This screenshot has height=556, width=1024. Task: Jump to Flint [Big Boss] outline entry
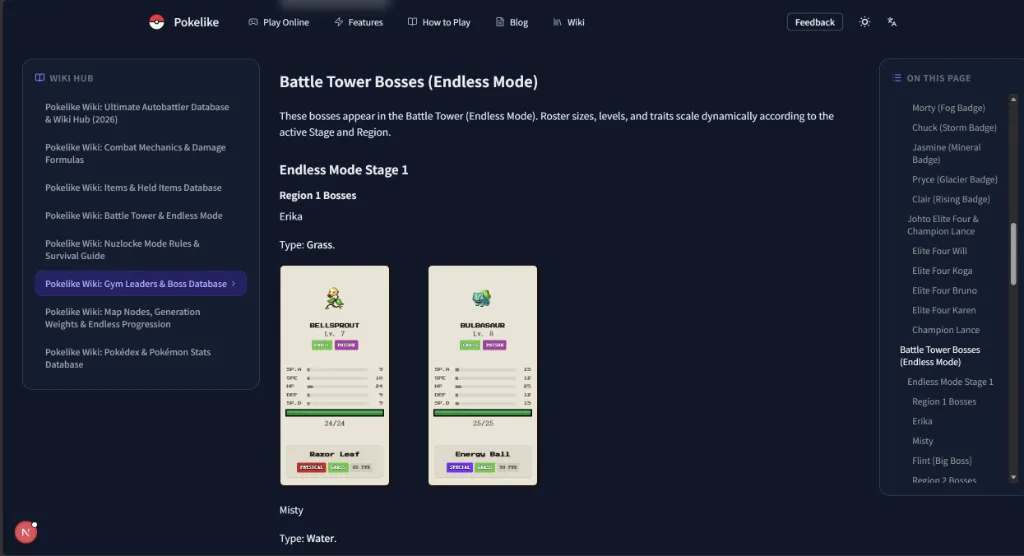pyautogui.click(x=942, y=461)
